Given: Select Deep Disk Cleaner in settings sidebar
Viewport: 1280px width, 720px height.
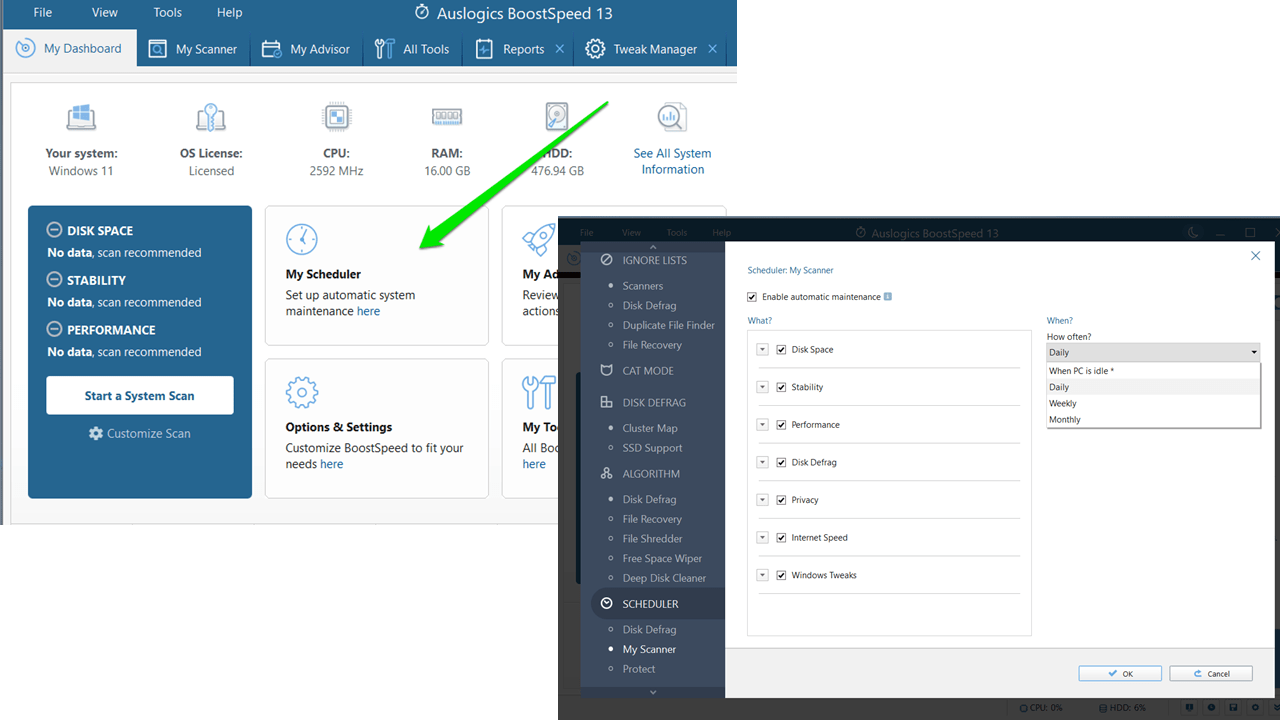Looking at the screenshot, I should click(x=664, y=578).
